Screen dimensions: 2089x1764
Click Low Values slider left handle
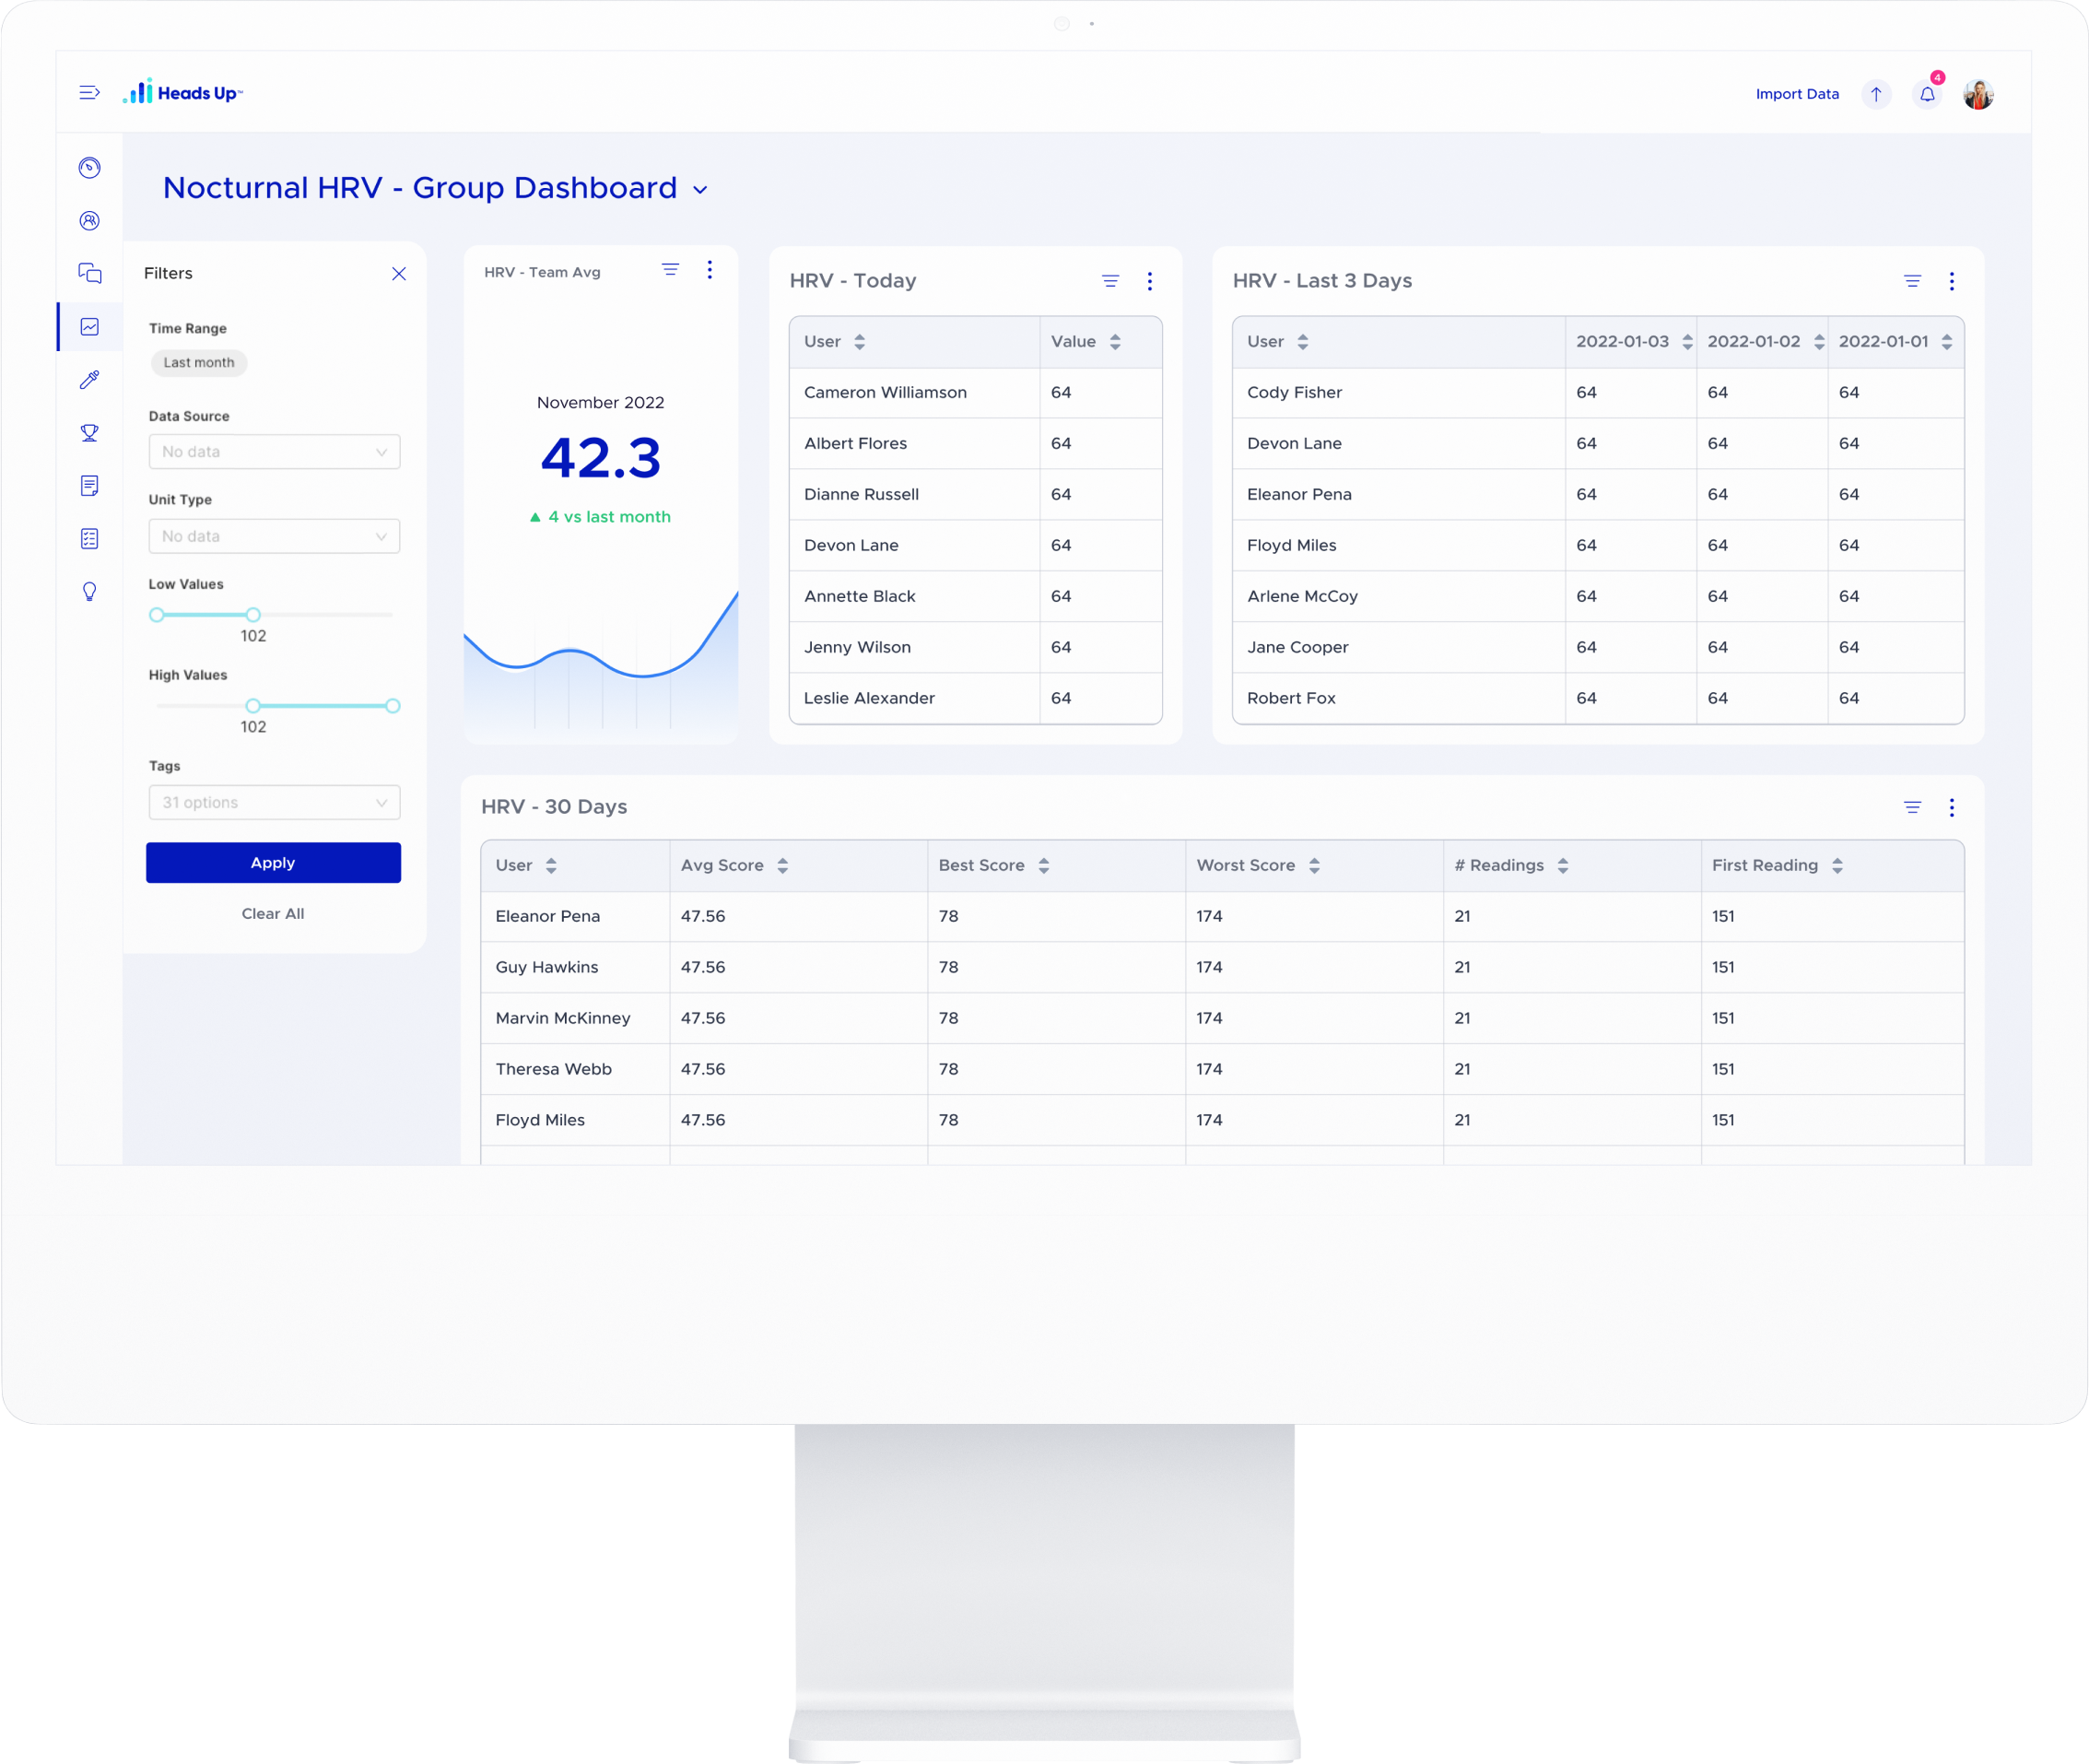click(x=157, y=615)
